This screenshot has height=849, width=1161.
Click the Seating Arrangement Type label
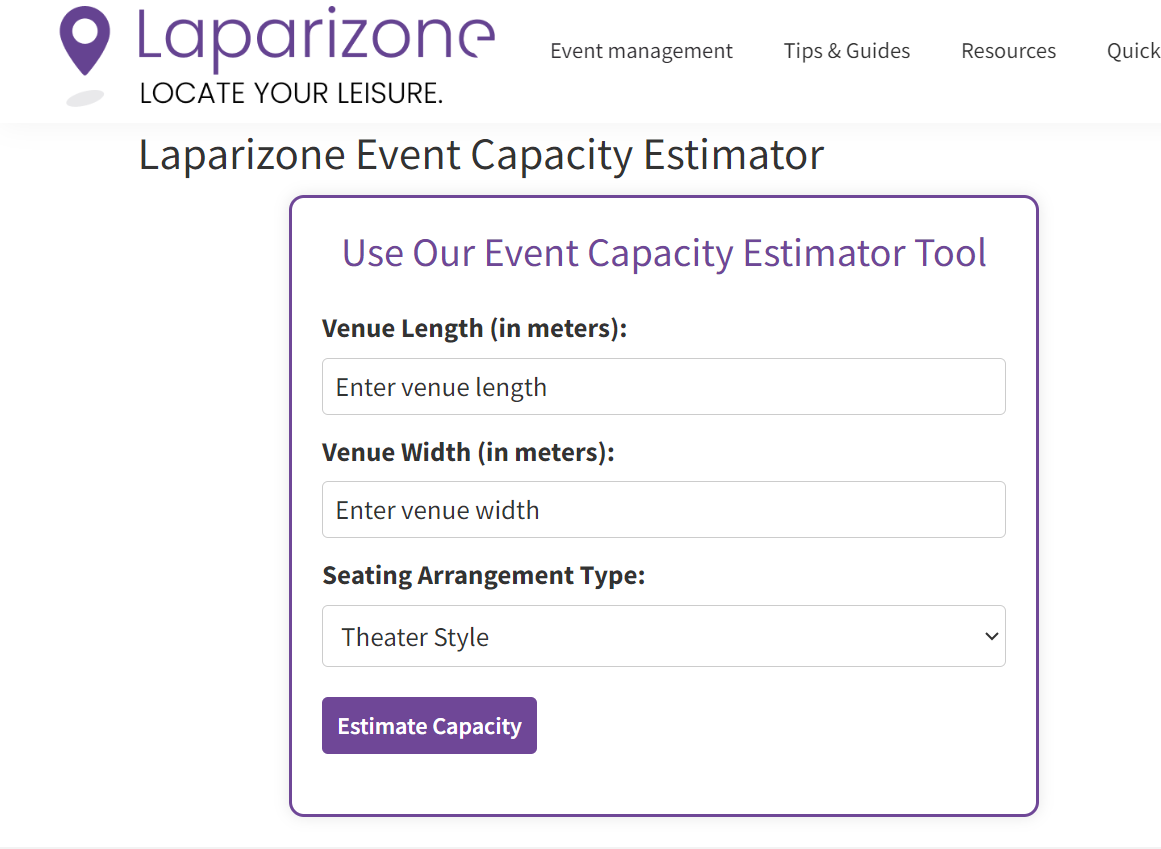coord(483,575)
